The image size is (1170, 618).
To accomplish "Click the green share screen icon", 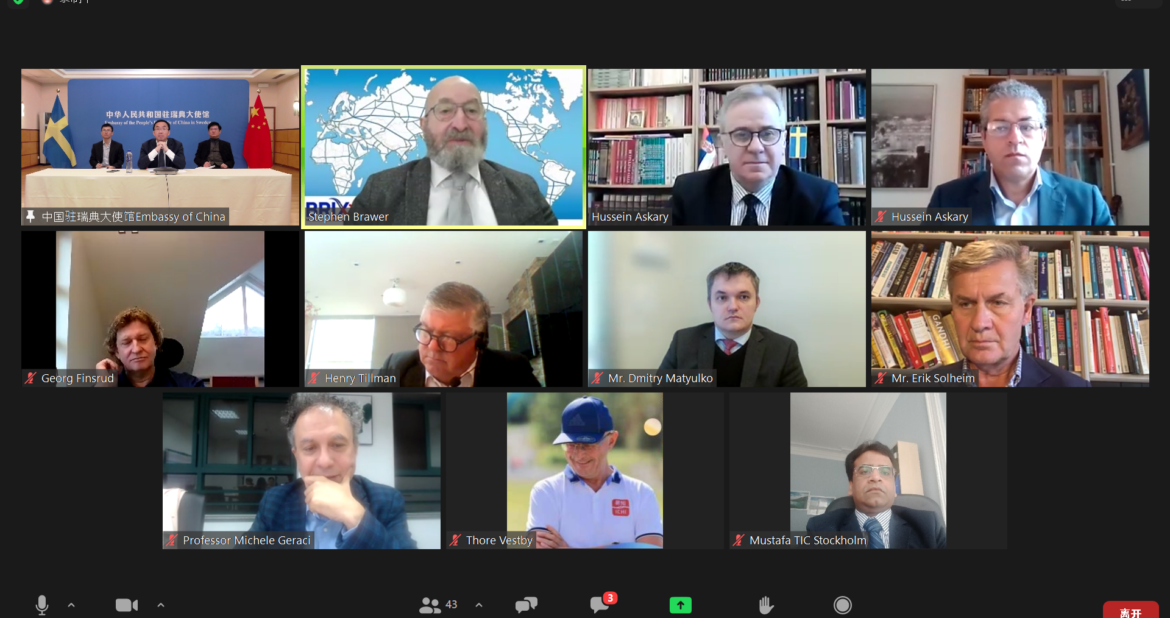I will coord(681,605).
